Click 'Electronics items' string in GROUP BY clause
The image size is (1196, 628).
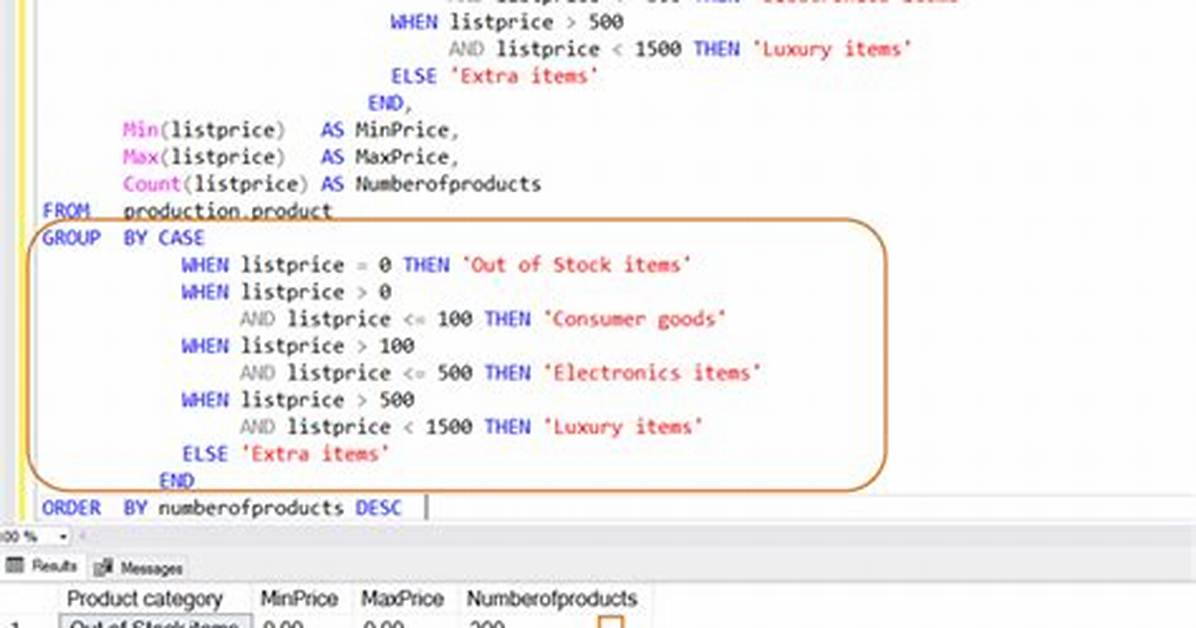click(651, 372)
